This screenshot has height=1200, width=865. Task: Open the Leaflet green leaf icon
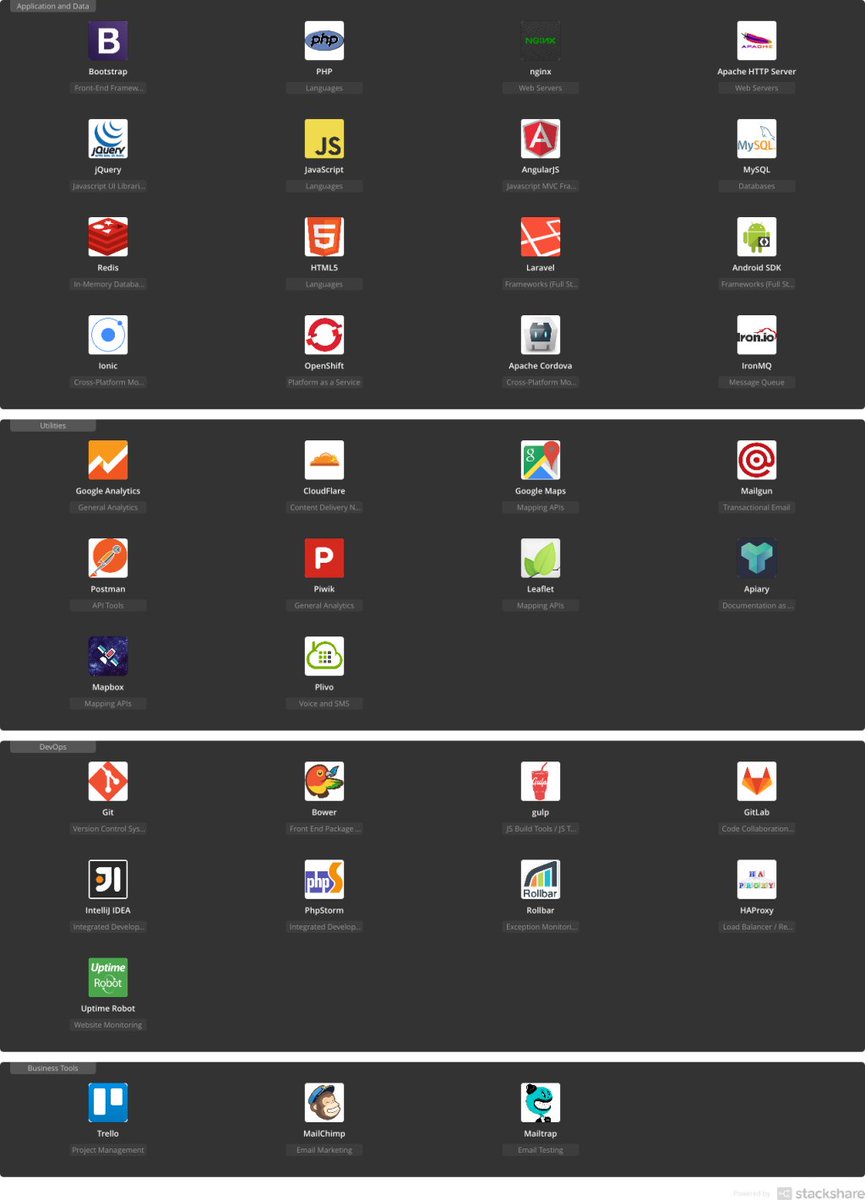541,558
